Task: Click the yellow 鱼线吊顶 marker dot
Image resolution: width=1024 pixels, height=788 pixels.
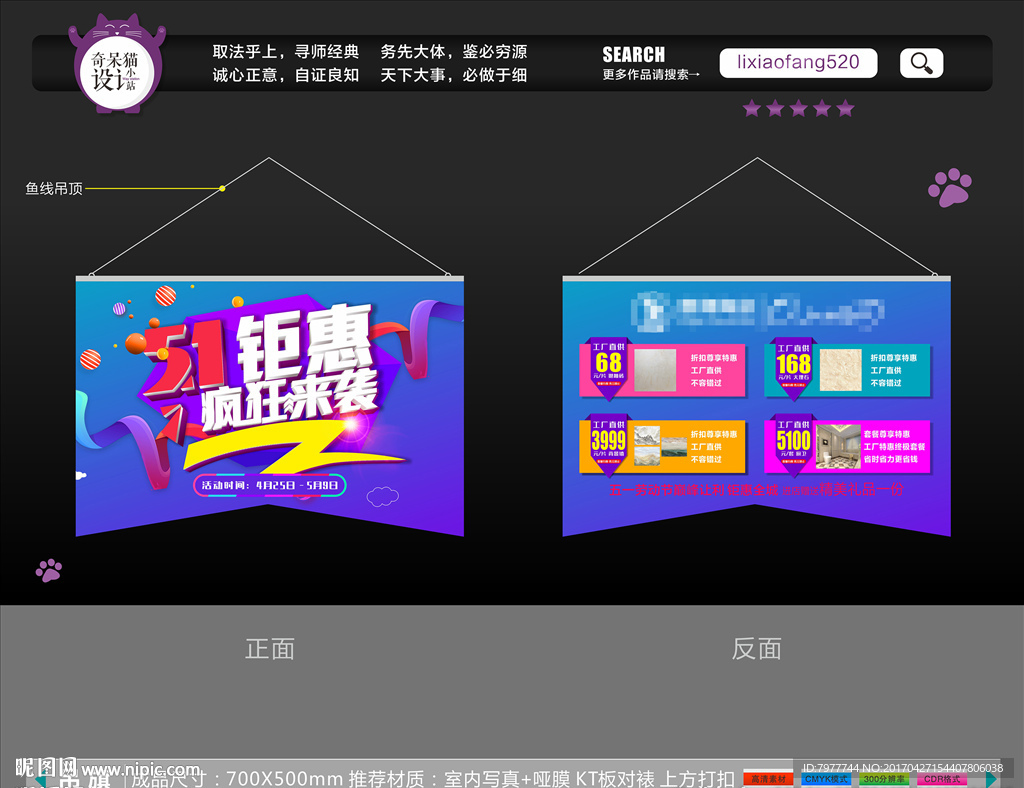Action: coord(222,188)
